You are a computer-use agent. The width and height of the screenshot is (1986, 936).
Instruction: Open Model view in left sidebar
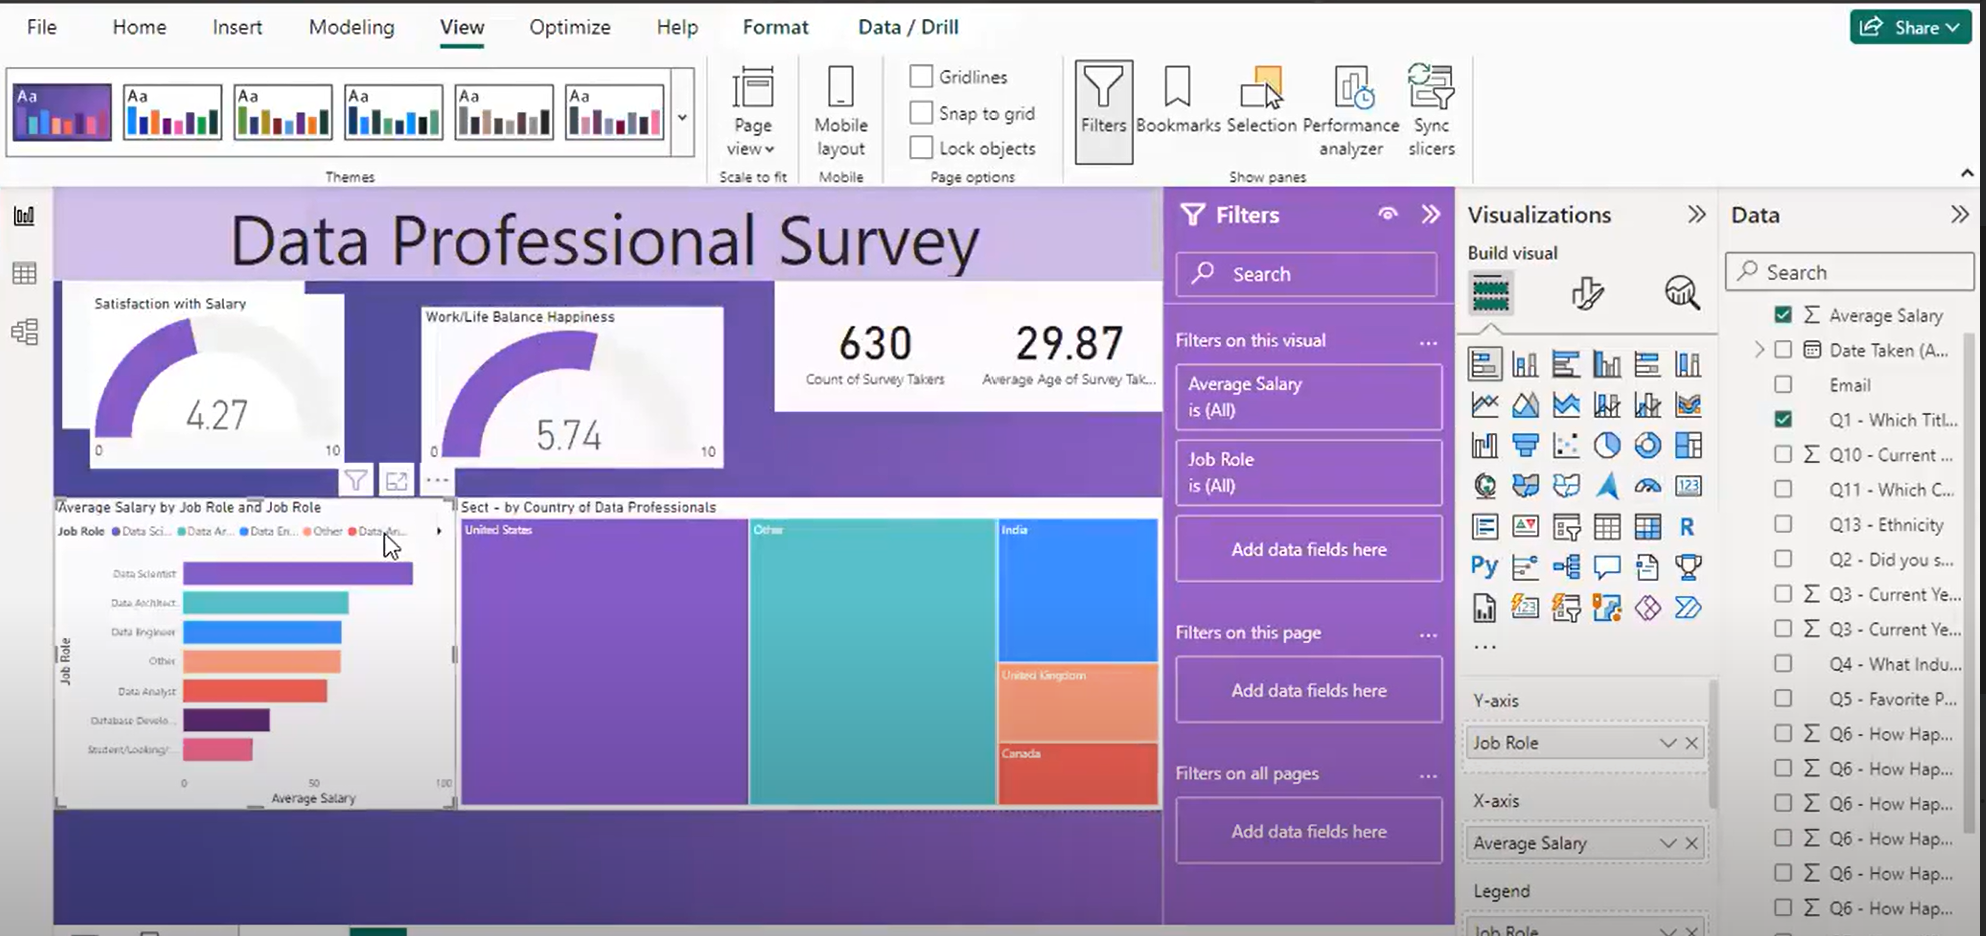point(24,331)
